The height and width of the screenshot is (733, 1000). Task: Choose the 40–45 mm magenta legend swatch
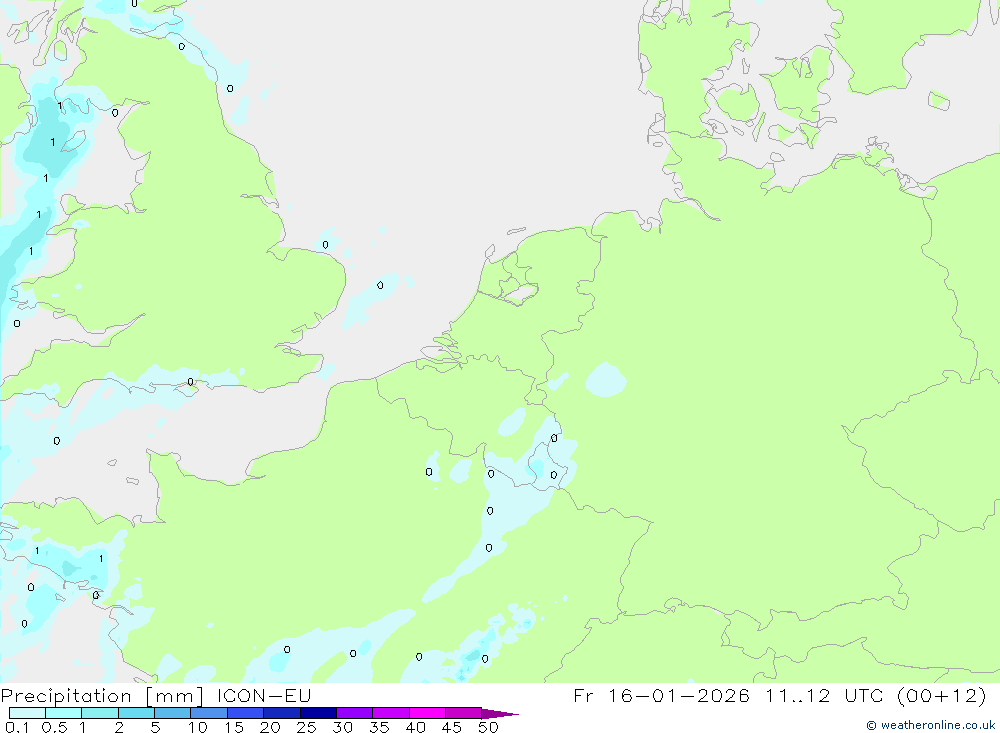pyautogui.click(x=427, y=713)
